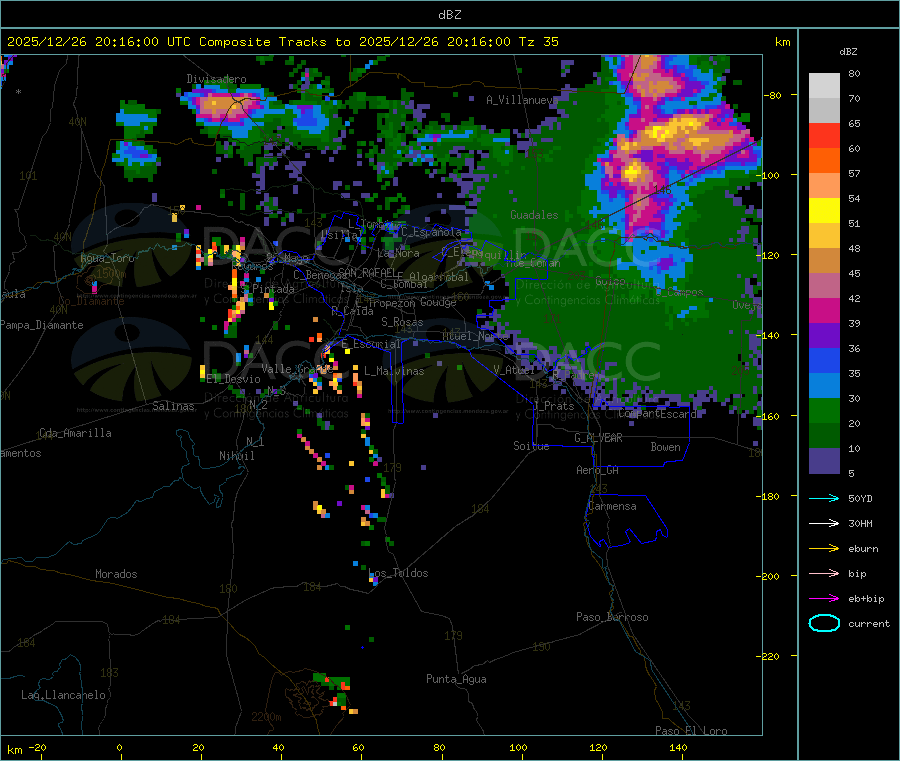Image resolution: width=900 pixels, height=761 pixels.
Task: Click the 'dBZ' heading above the color scale
Action: (848, 52)
